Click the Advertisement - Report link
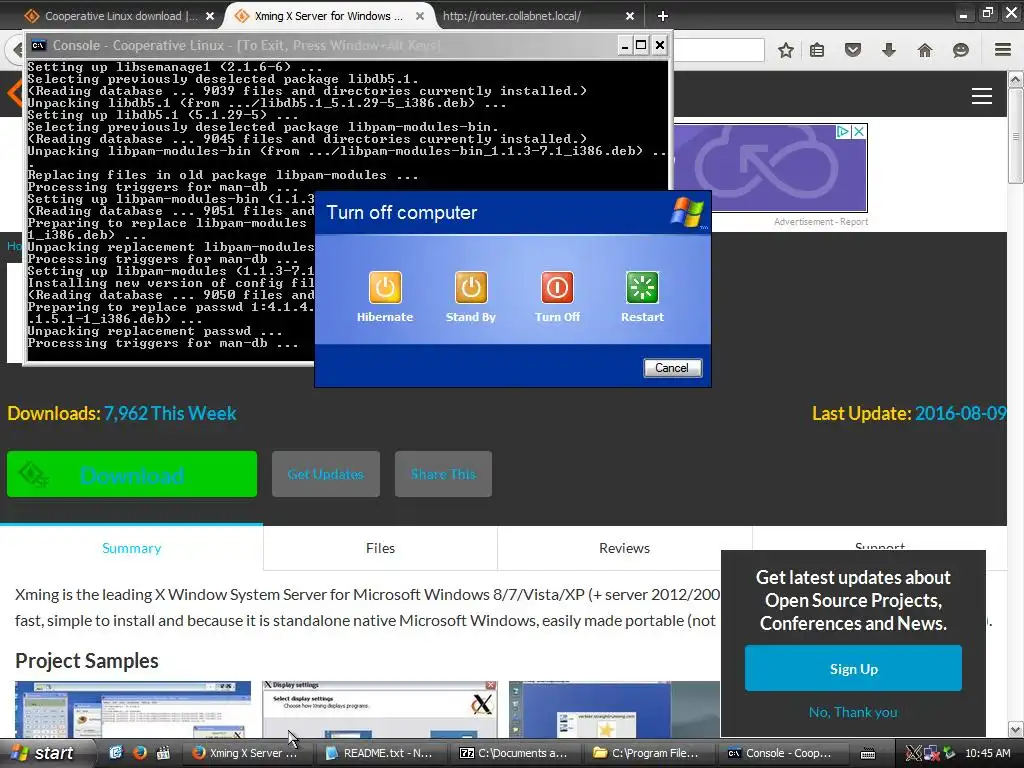The height and width of the screenshot is (768, 1024). [821, 222]
